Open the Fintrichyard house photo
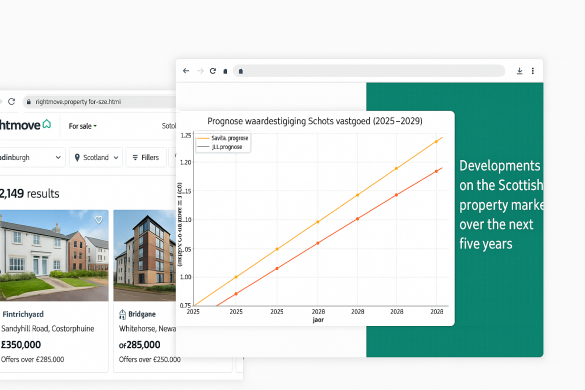Viewport: 585px width, 390px height. tap(54, 255)
